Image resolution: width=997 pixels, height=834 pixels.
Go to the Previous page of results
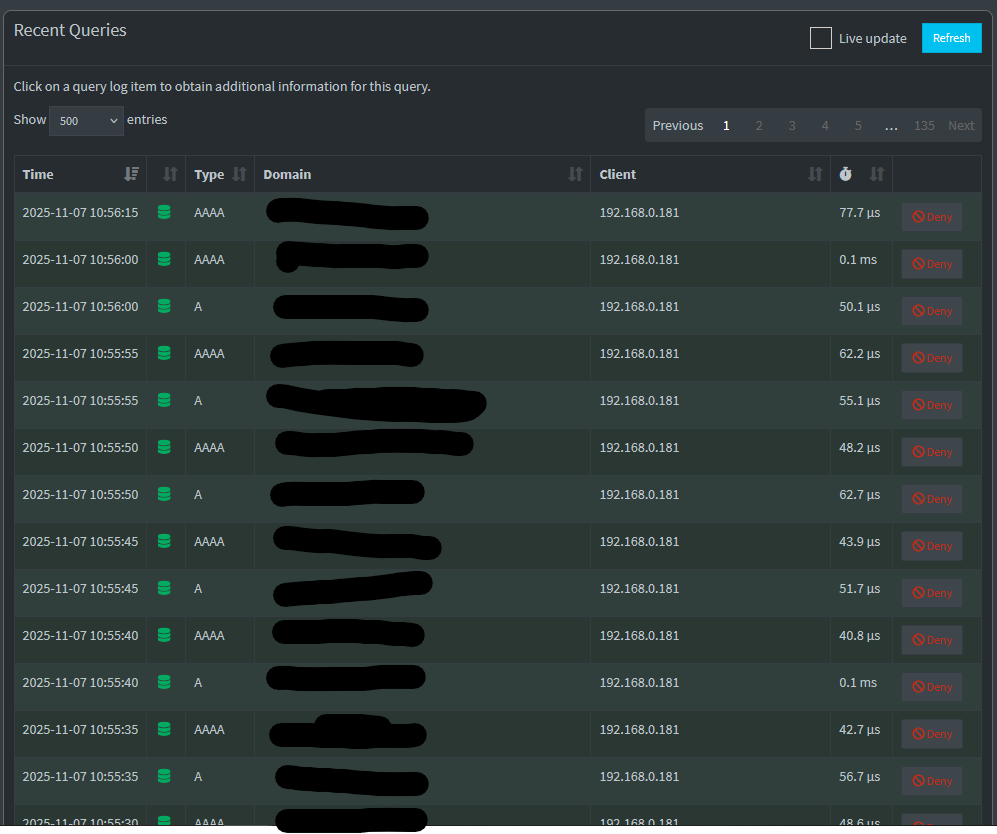[x=678, y=126]
